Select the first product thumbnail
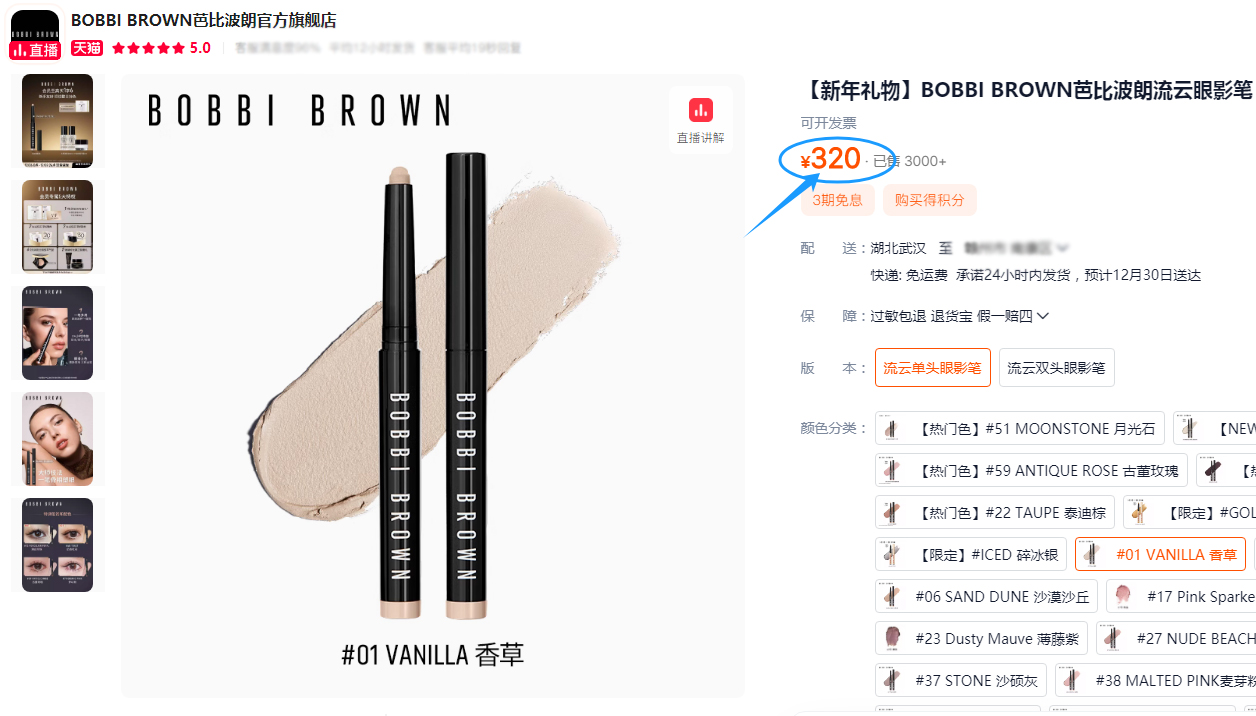The image size is (1256, 716). tap(58, 121)
